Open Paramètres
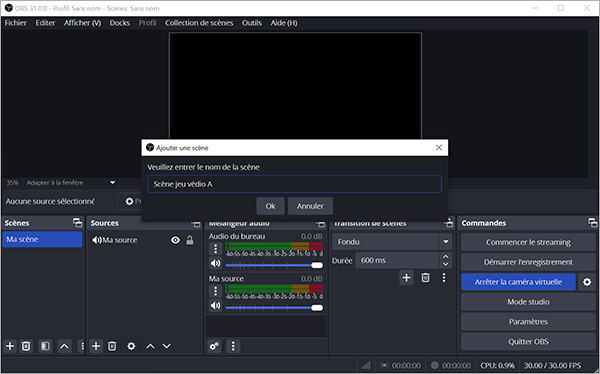 click(528, 322)
